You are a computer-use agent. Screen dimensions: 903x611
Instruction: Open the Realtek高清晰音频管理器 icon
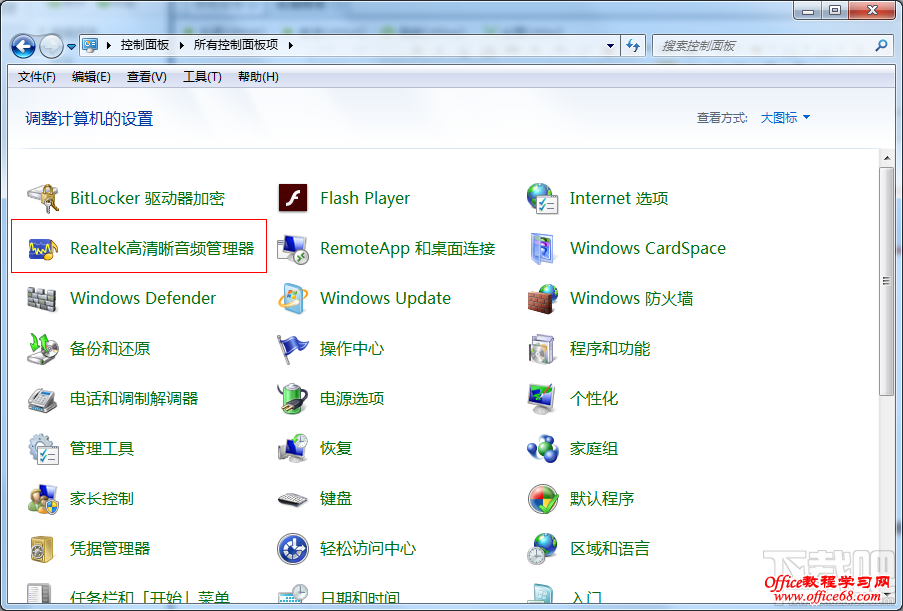click(x=43, y=248)
